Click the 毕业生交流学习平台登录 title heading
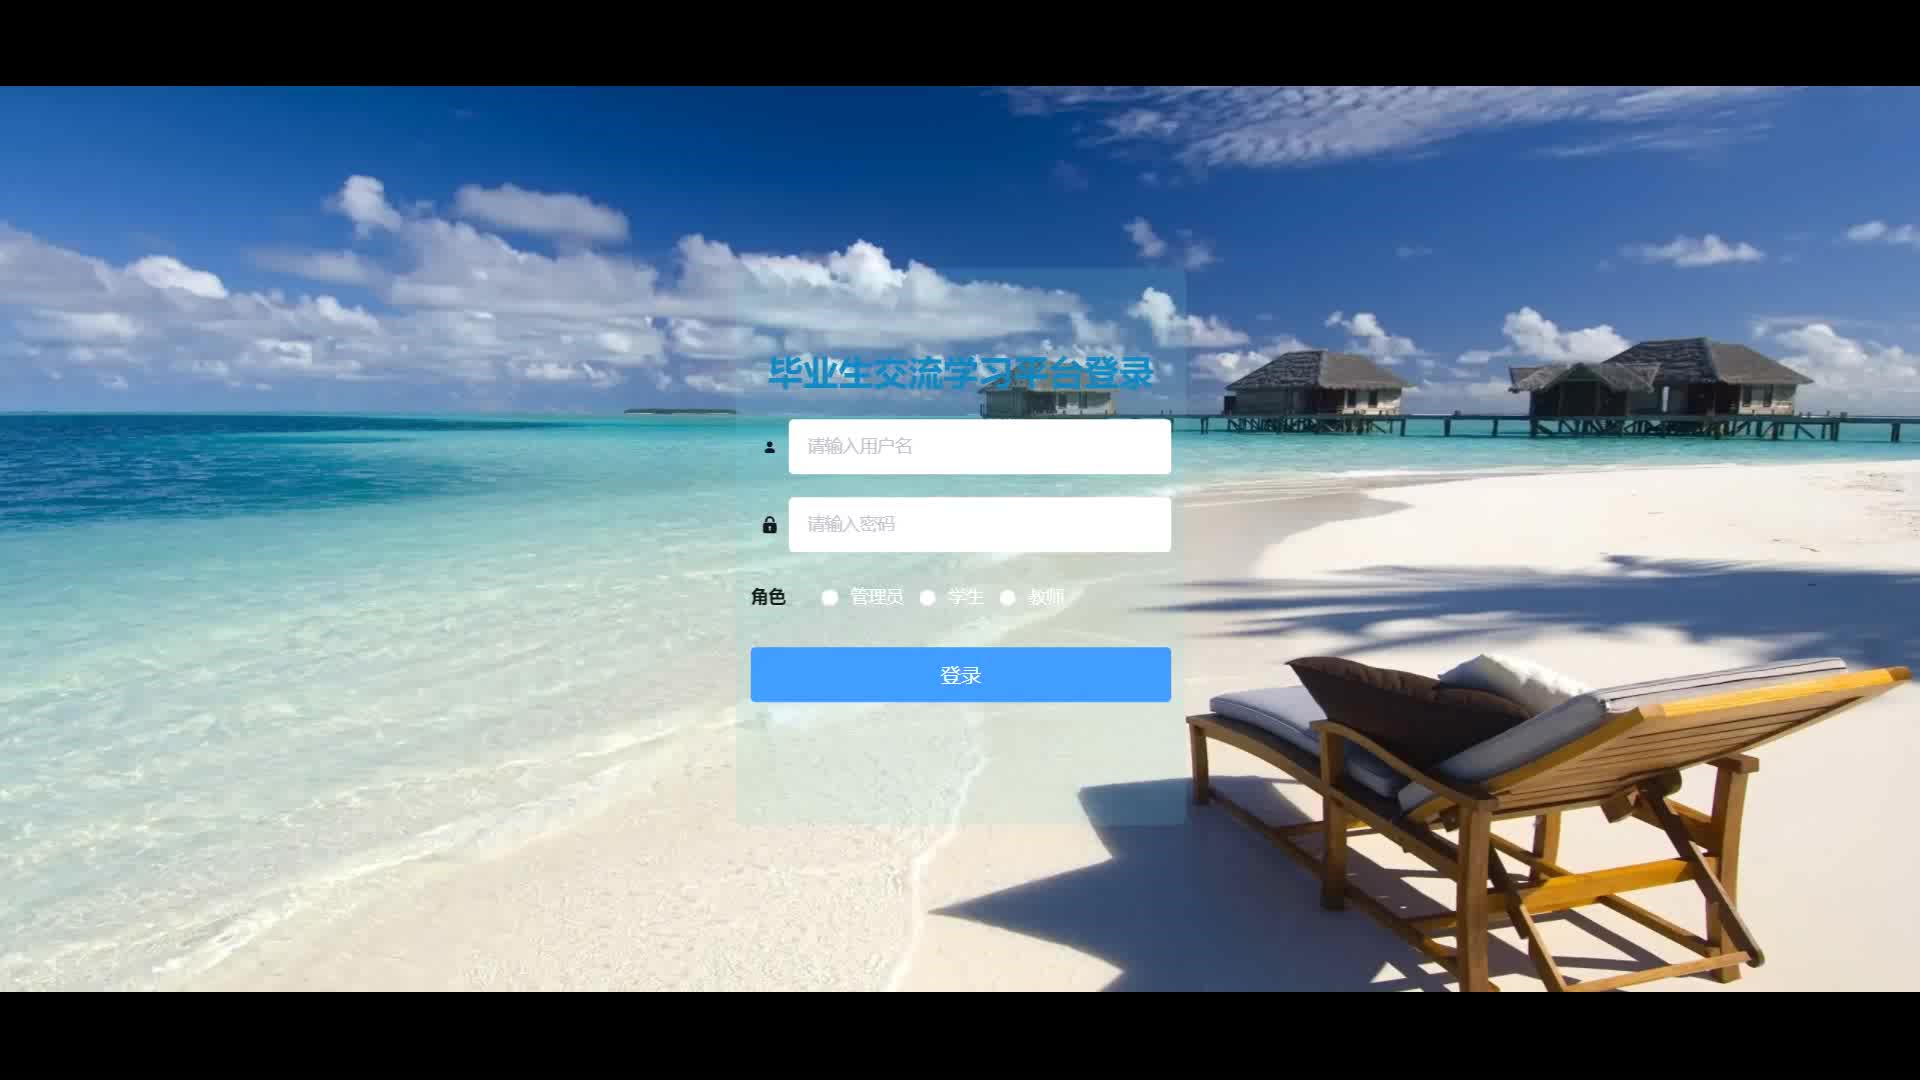The width and height of the screenshot is (1920, 1080). coord(960,373)
